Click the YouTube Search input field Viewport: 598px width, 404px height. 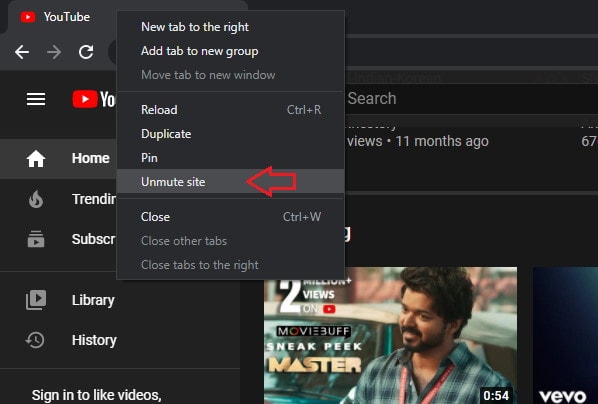[471, 99]
